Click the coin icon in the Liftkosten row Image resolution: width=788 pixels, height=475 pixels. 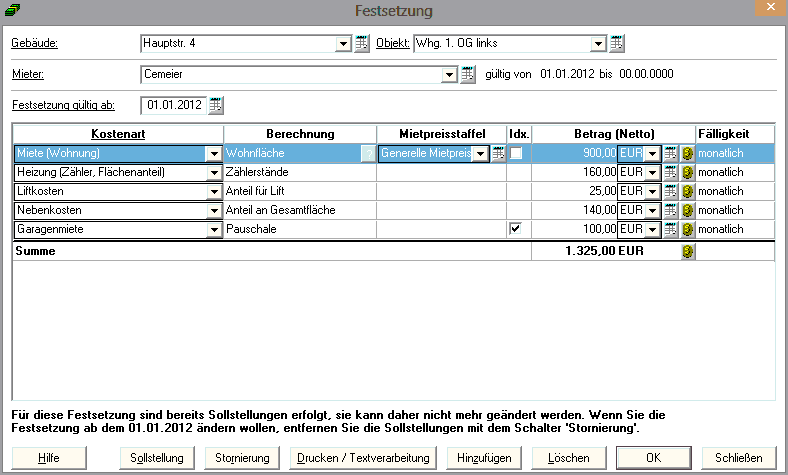point(687,191)
